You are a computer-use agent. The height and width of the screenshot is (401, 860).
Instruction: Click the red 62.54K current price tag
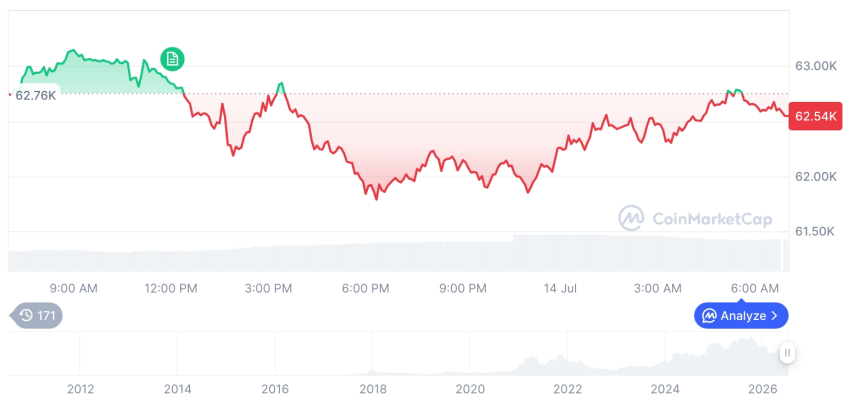(x=815, y=116)
